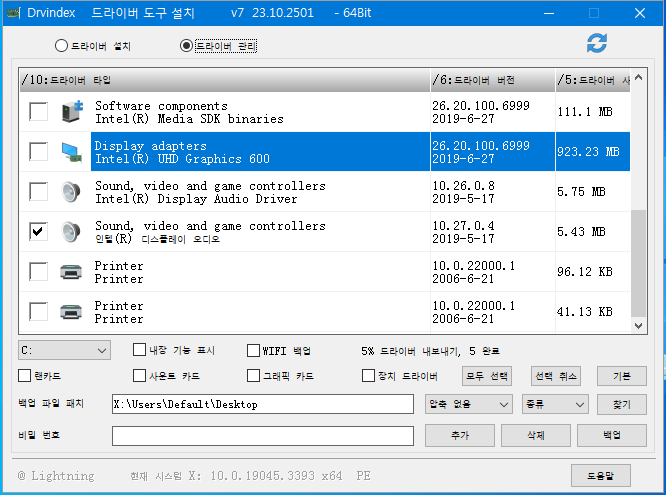Close the Drvindex window
Screen dimensions: 666x495
coord(640,13)
